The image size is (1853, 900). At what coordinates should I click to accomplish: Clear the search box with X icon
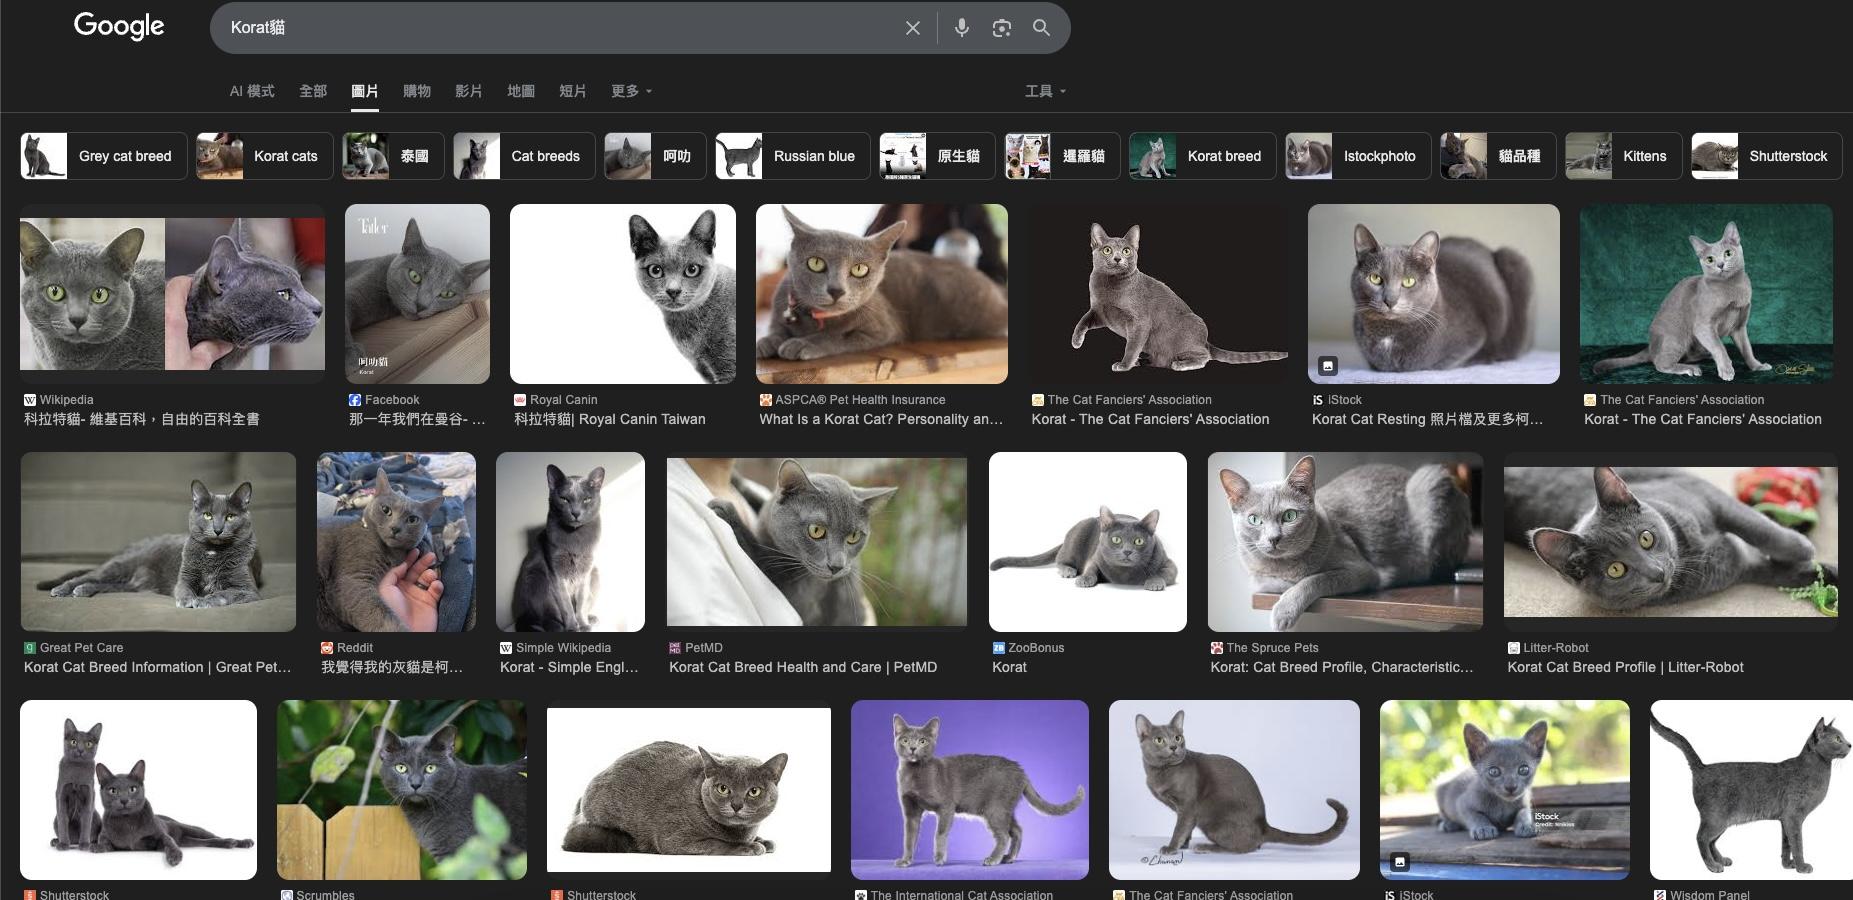[x=912, y=28]
